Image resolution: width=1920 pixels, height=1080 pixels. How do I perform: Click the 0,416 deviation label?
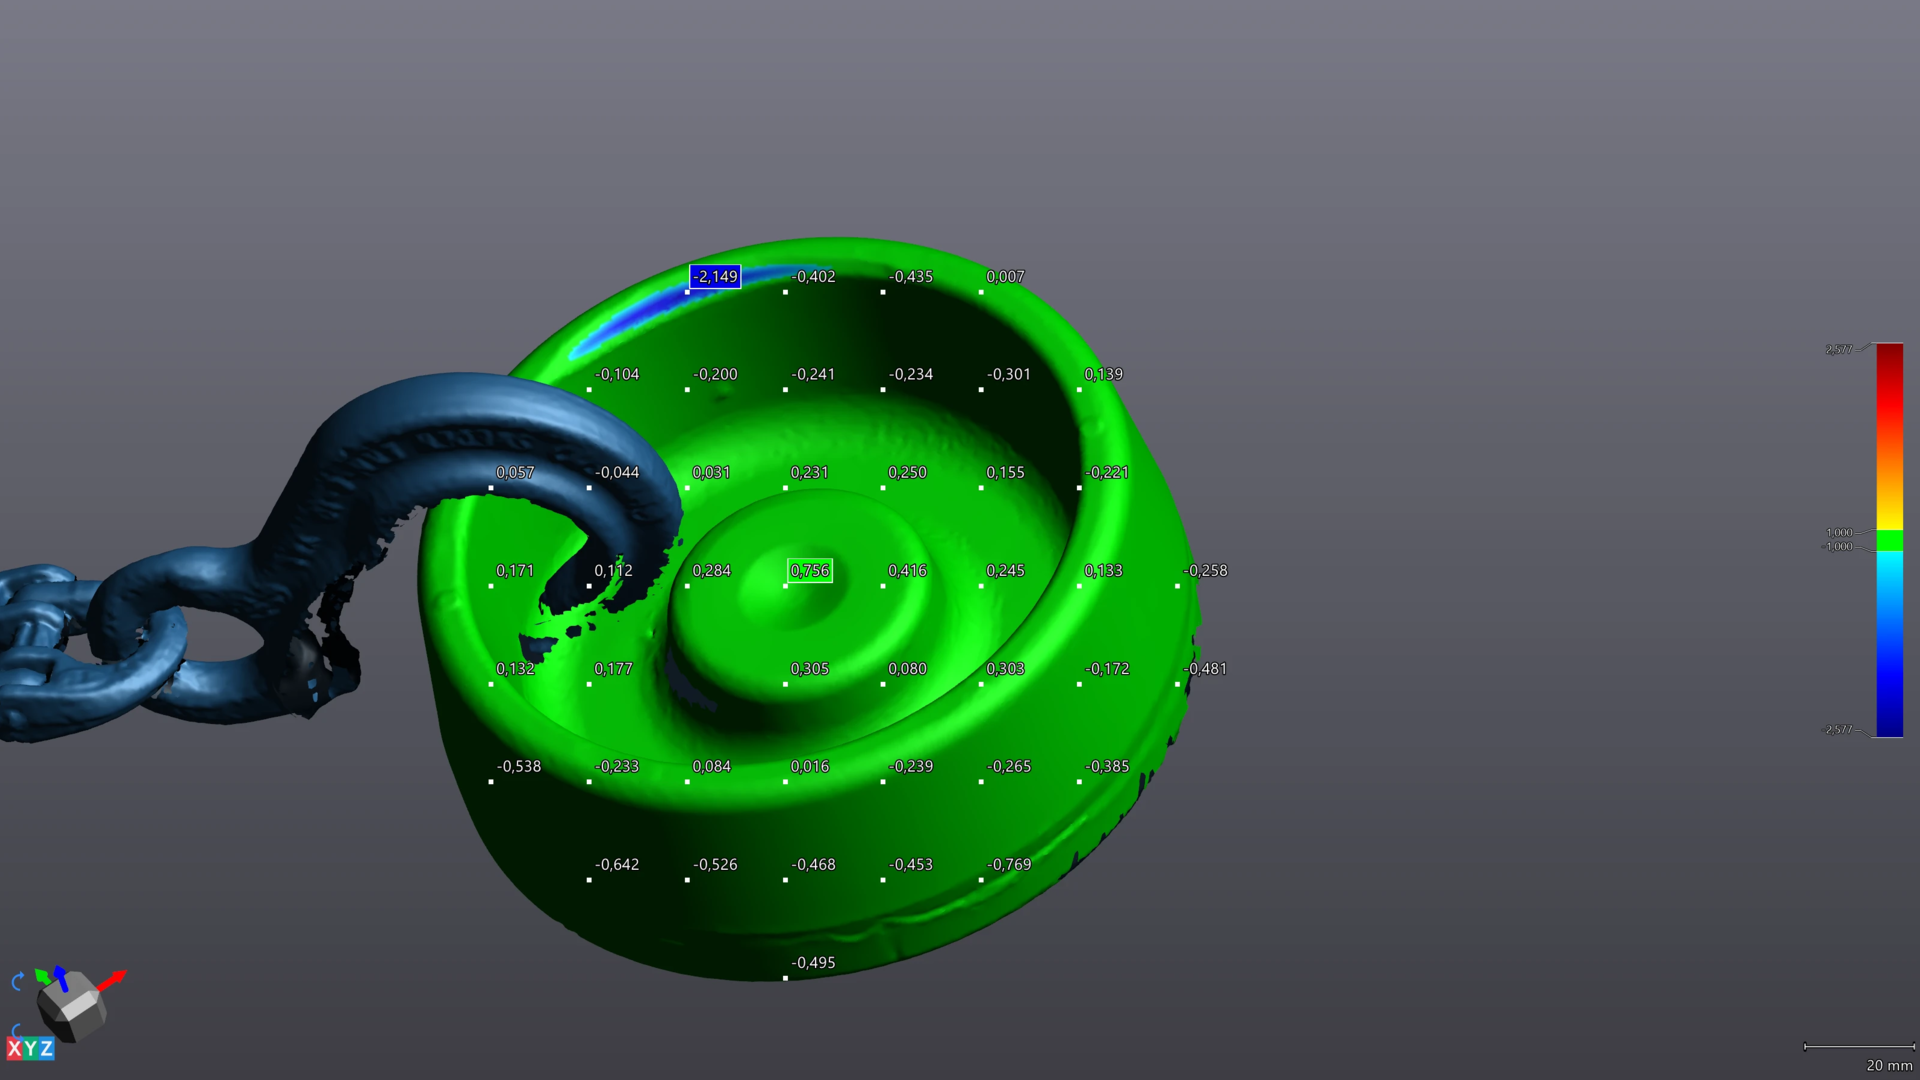pyautogui.click(x=907, y=571)
